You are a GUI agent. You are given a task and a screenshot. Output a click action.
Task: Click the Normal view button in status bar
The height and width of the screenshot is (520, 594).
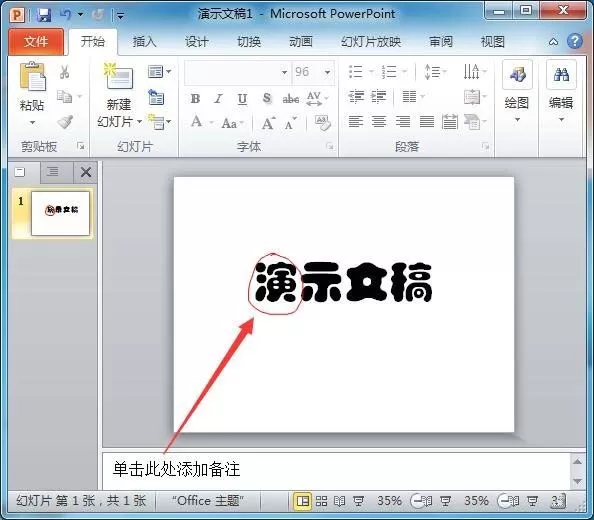click(x=302, y=501)
